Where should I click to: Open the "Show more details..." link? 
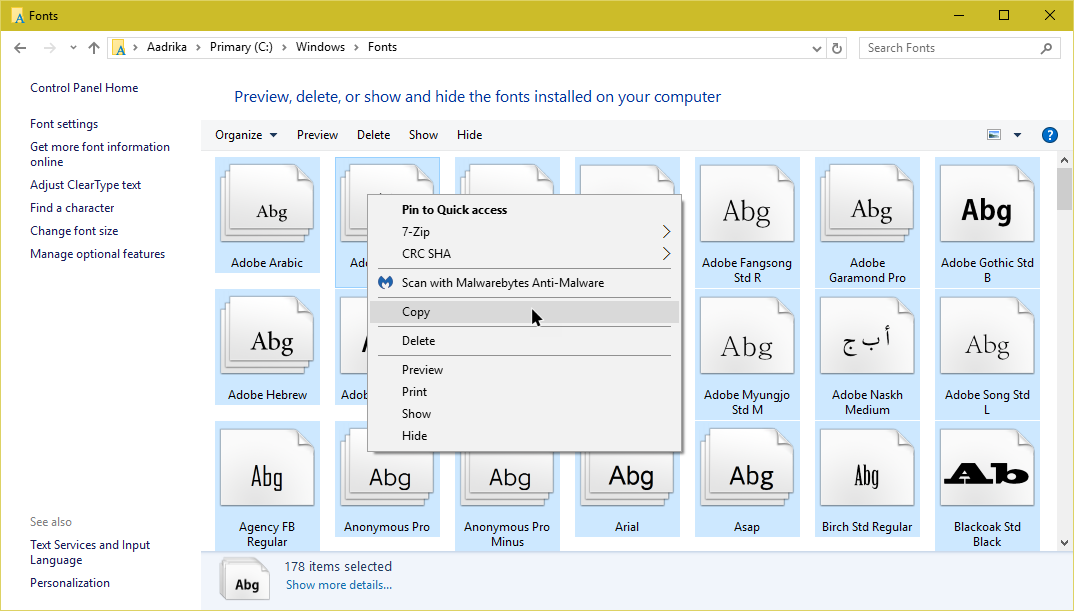tap(339, 584)
